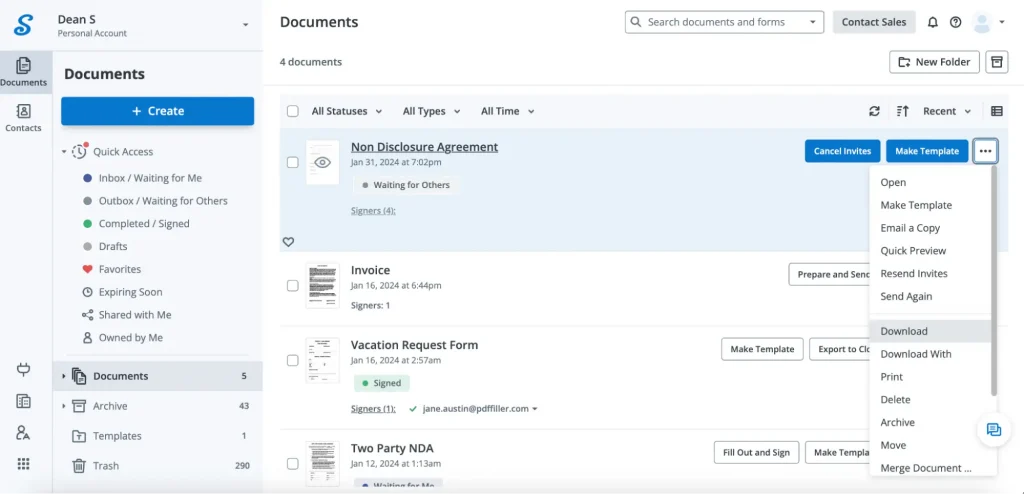
Task: Tick the Invoice document checkbox
Action: (293, 285)
